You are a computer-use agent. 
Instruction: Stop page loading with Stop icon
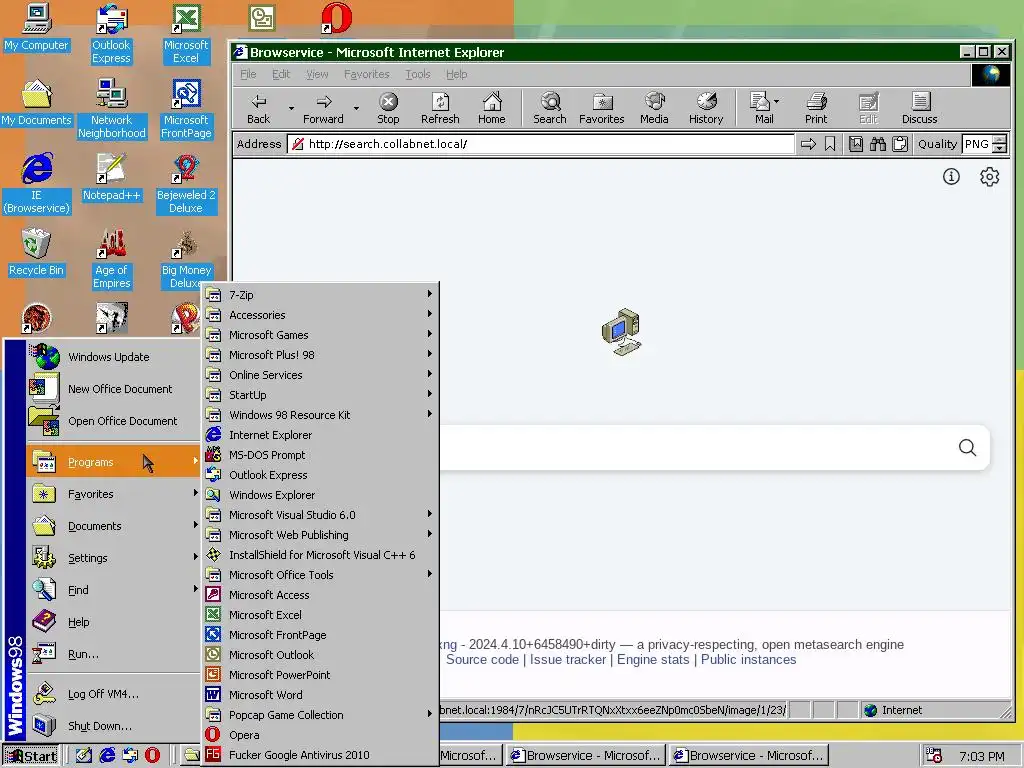[x=388, y=108]
